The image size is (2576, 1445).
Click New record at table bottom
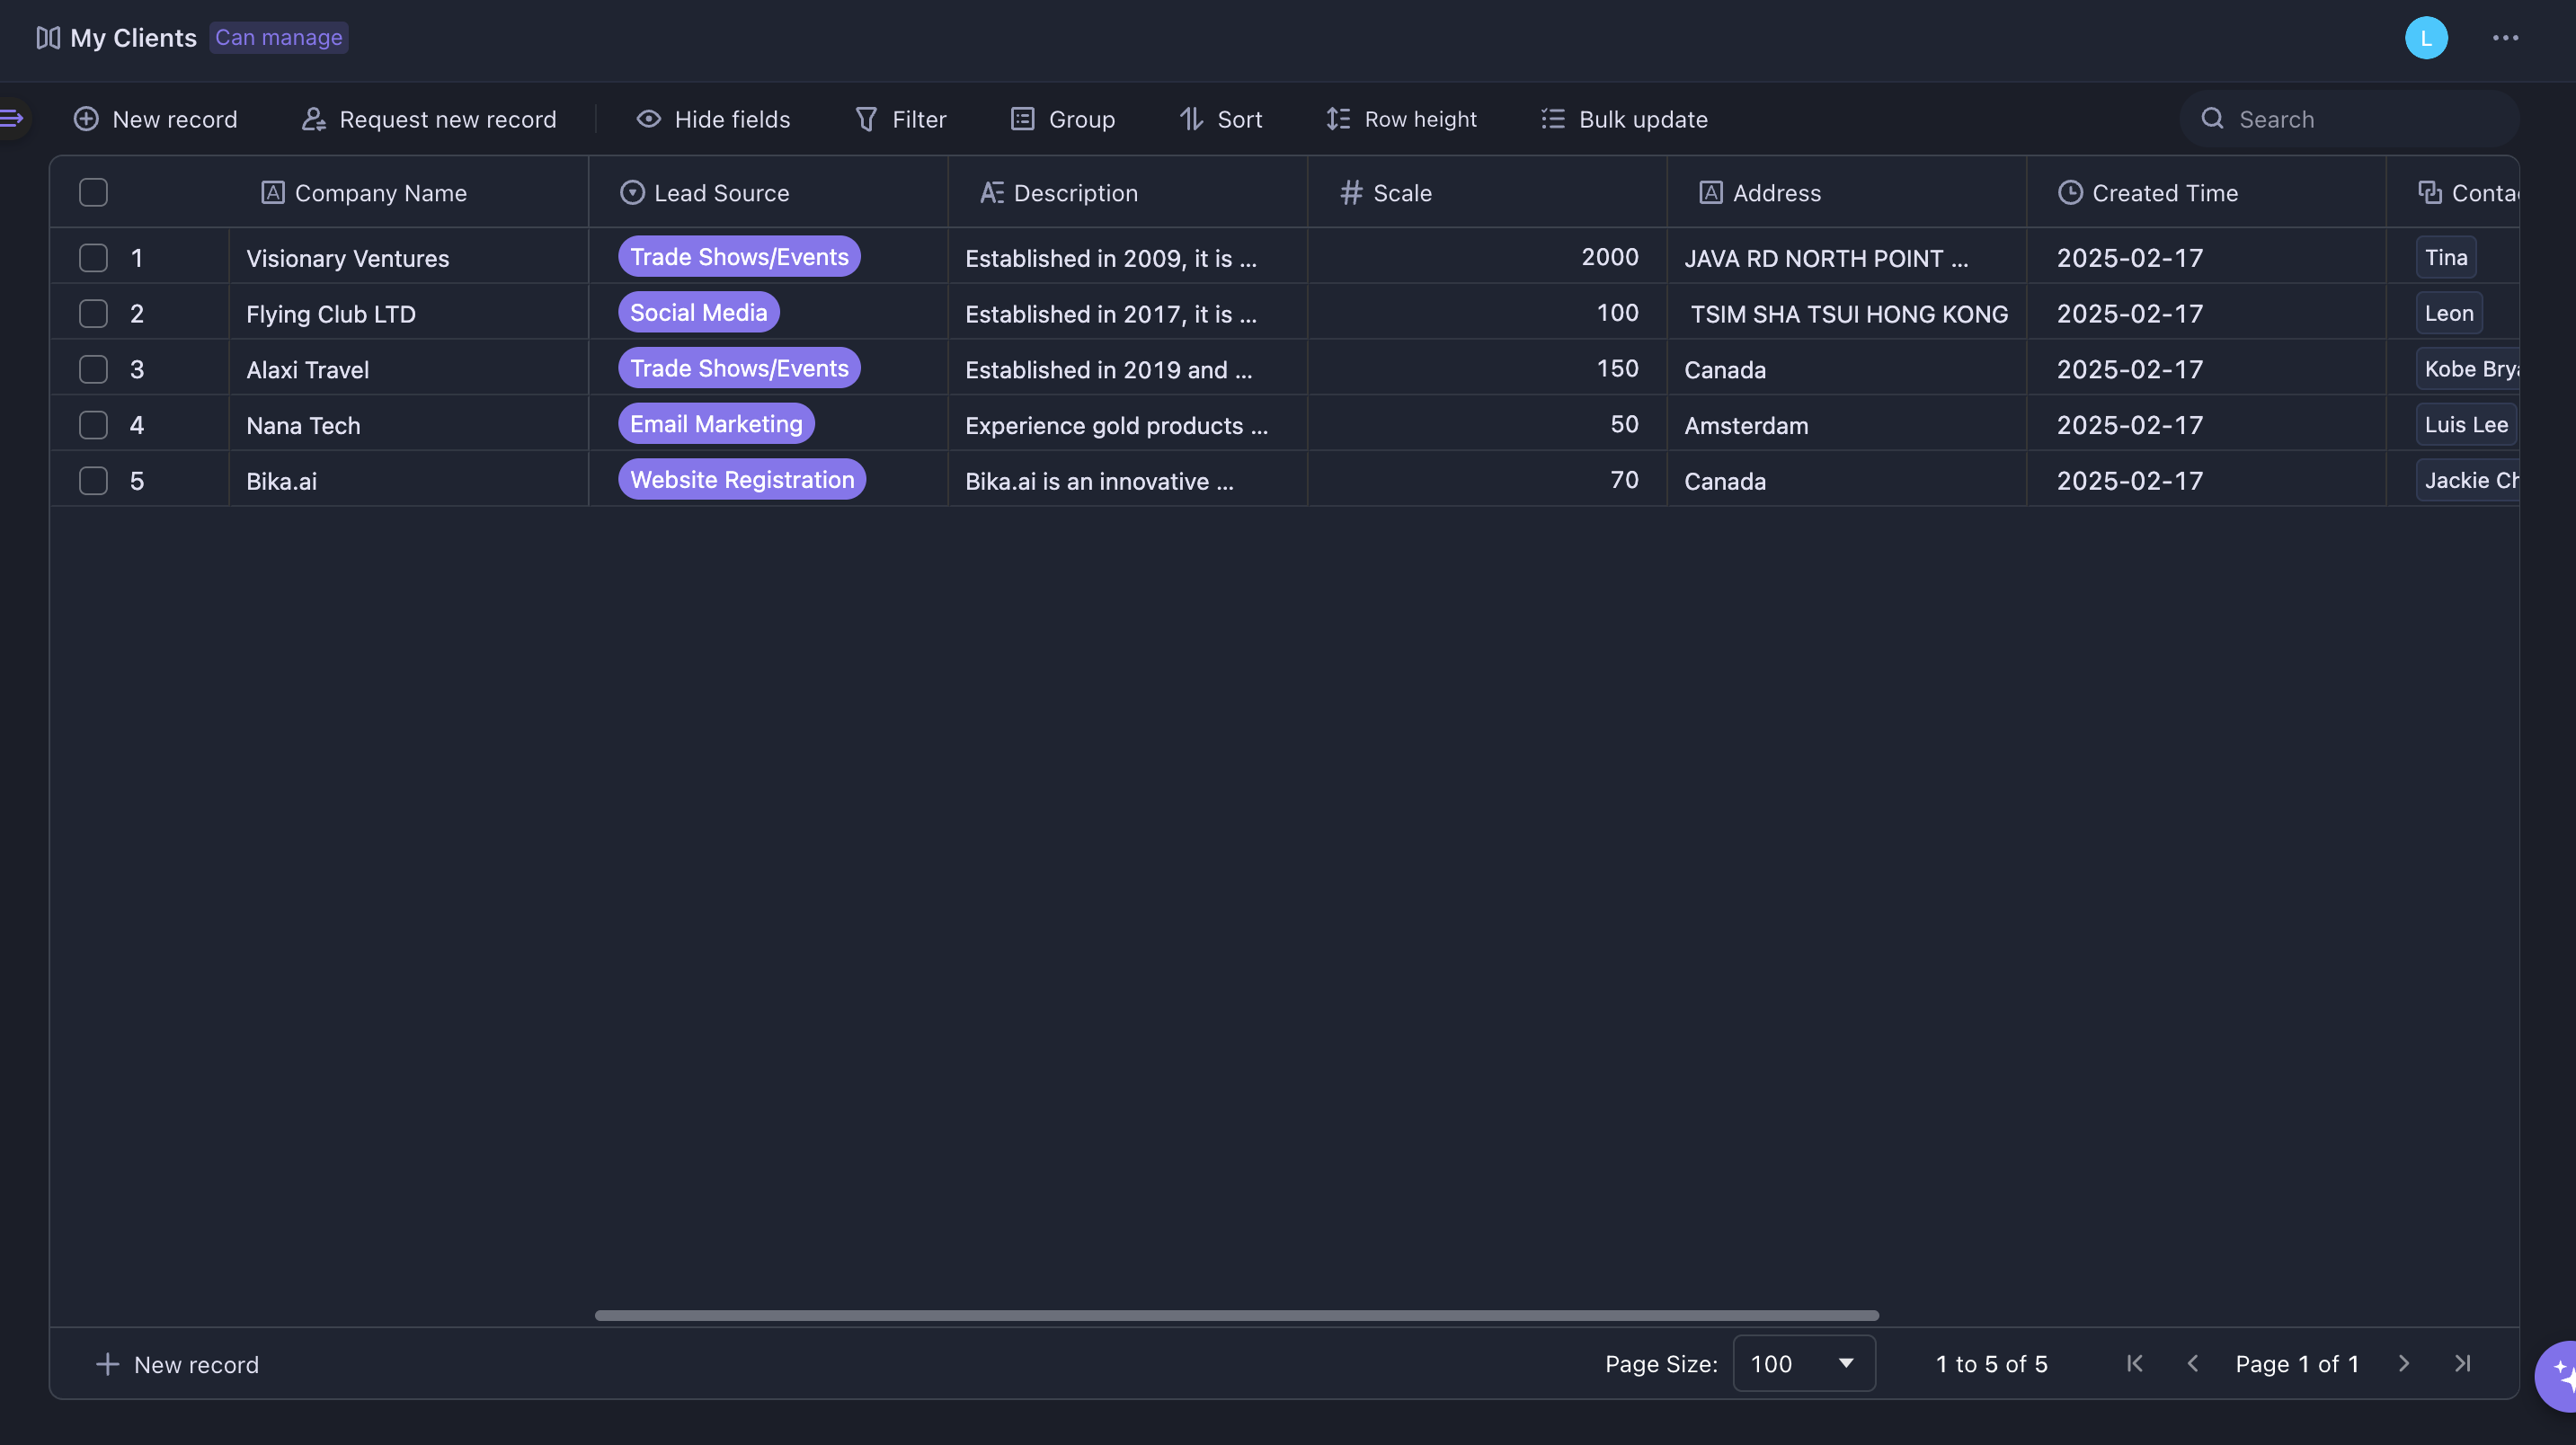coord(177,1365)
